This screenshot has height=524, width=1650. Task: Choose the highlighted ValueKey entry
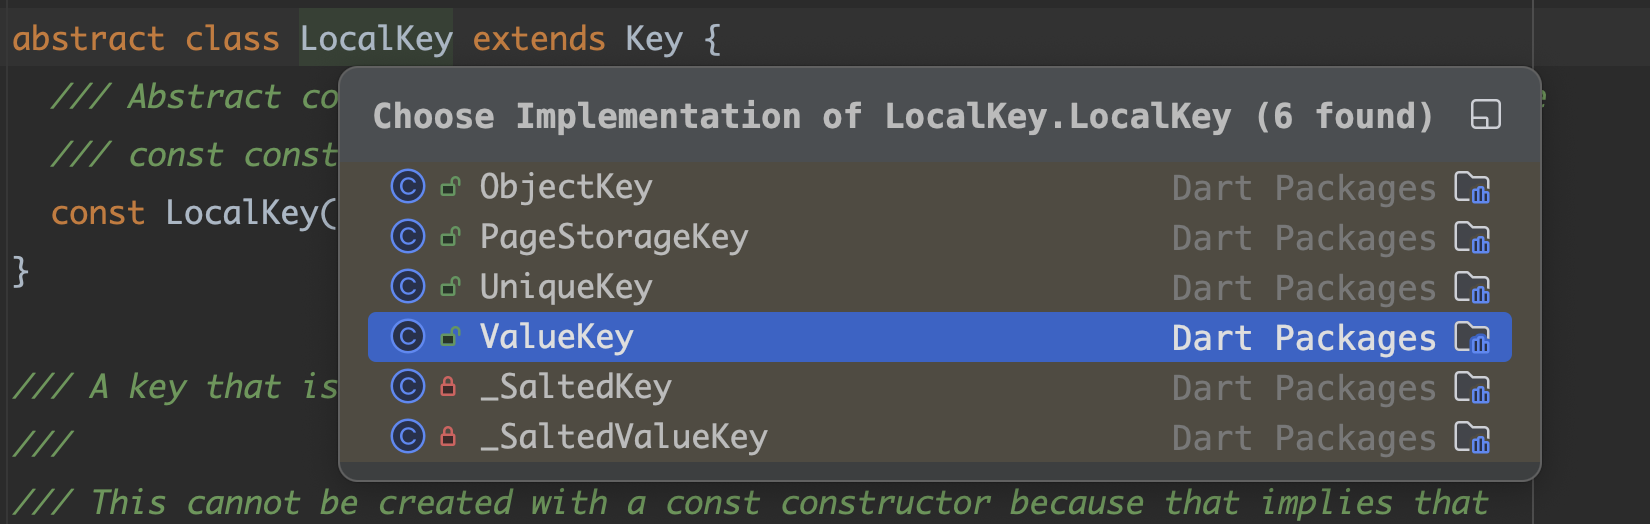939,337
